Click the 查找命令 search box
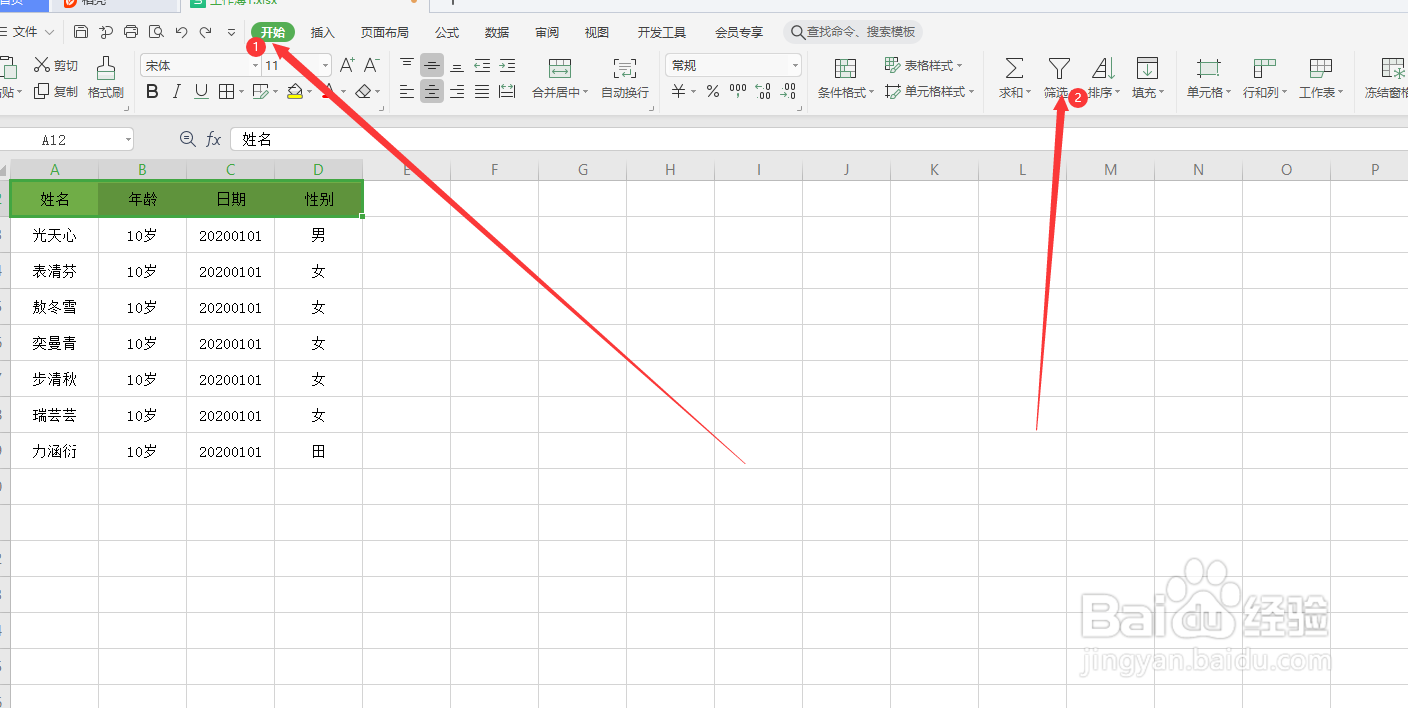Screen dimensions: 1408x708 (853, 32)
